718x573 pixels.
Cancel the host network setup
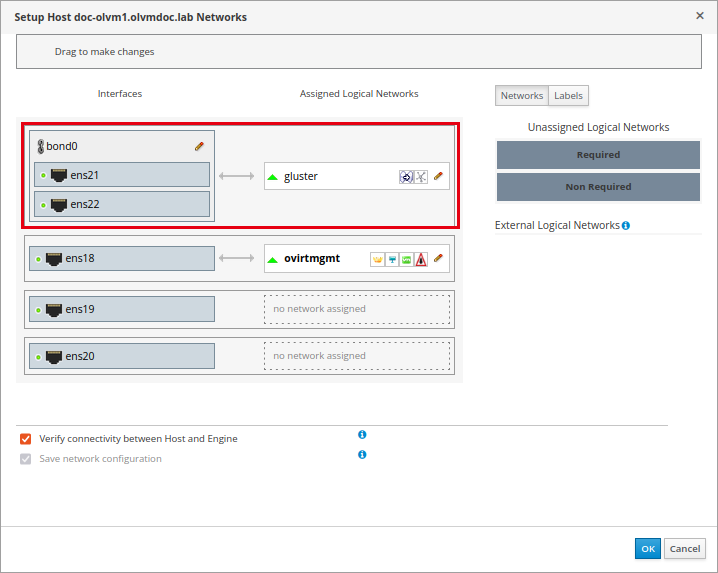[x=685, y=549]
